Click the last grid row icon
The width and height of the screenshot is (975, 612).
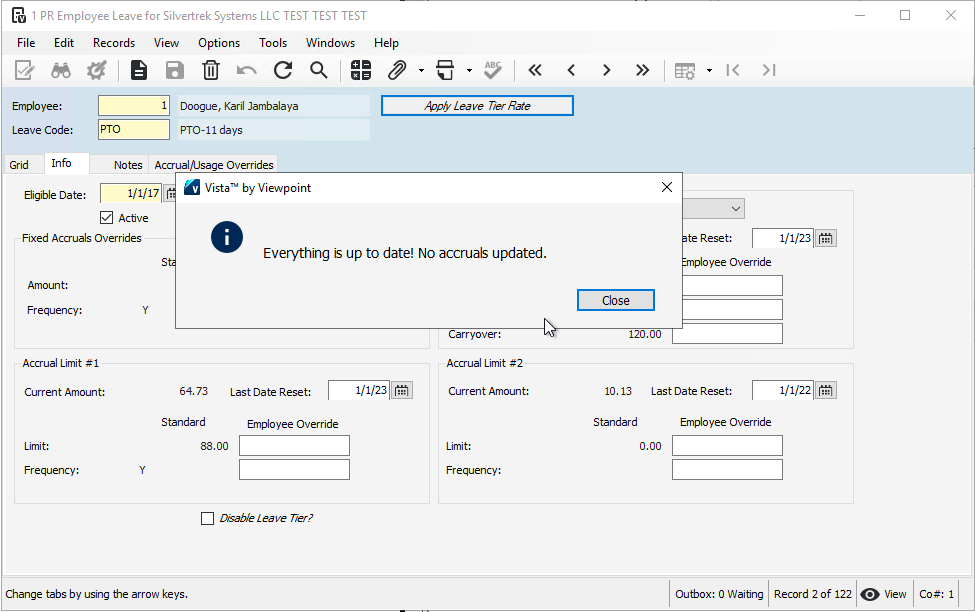coord(769,70)
